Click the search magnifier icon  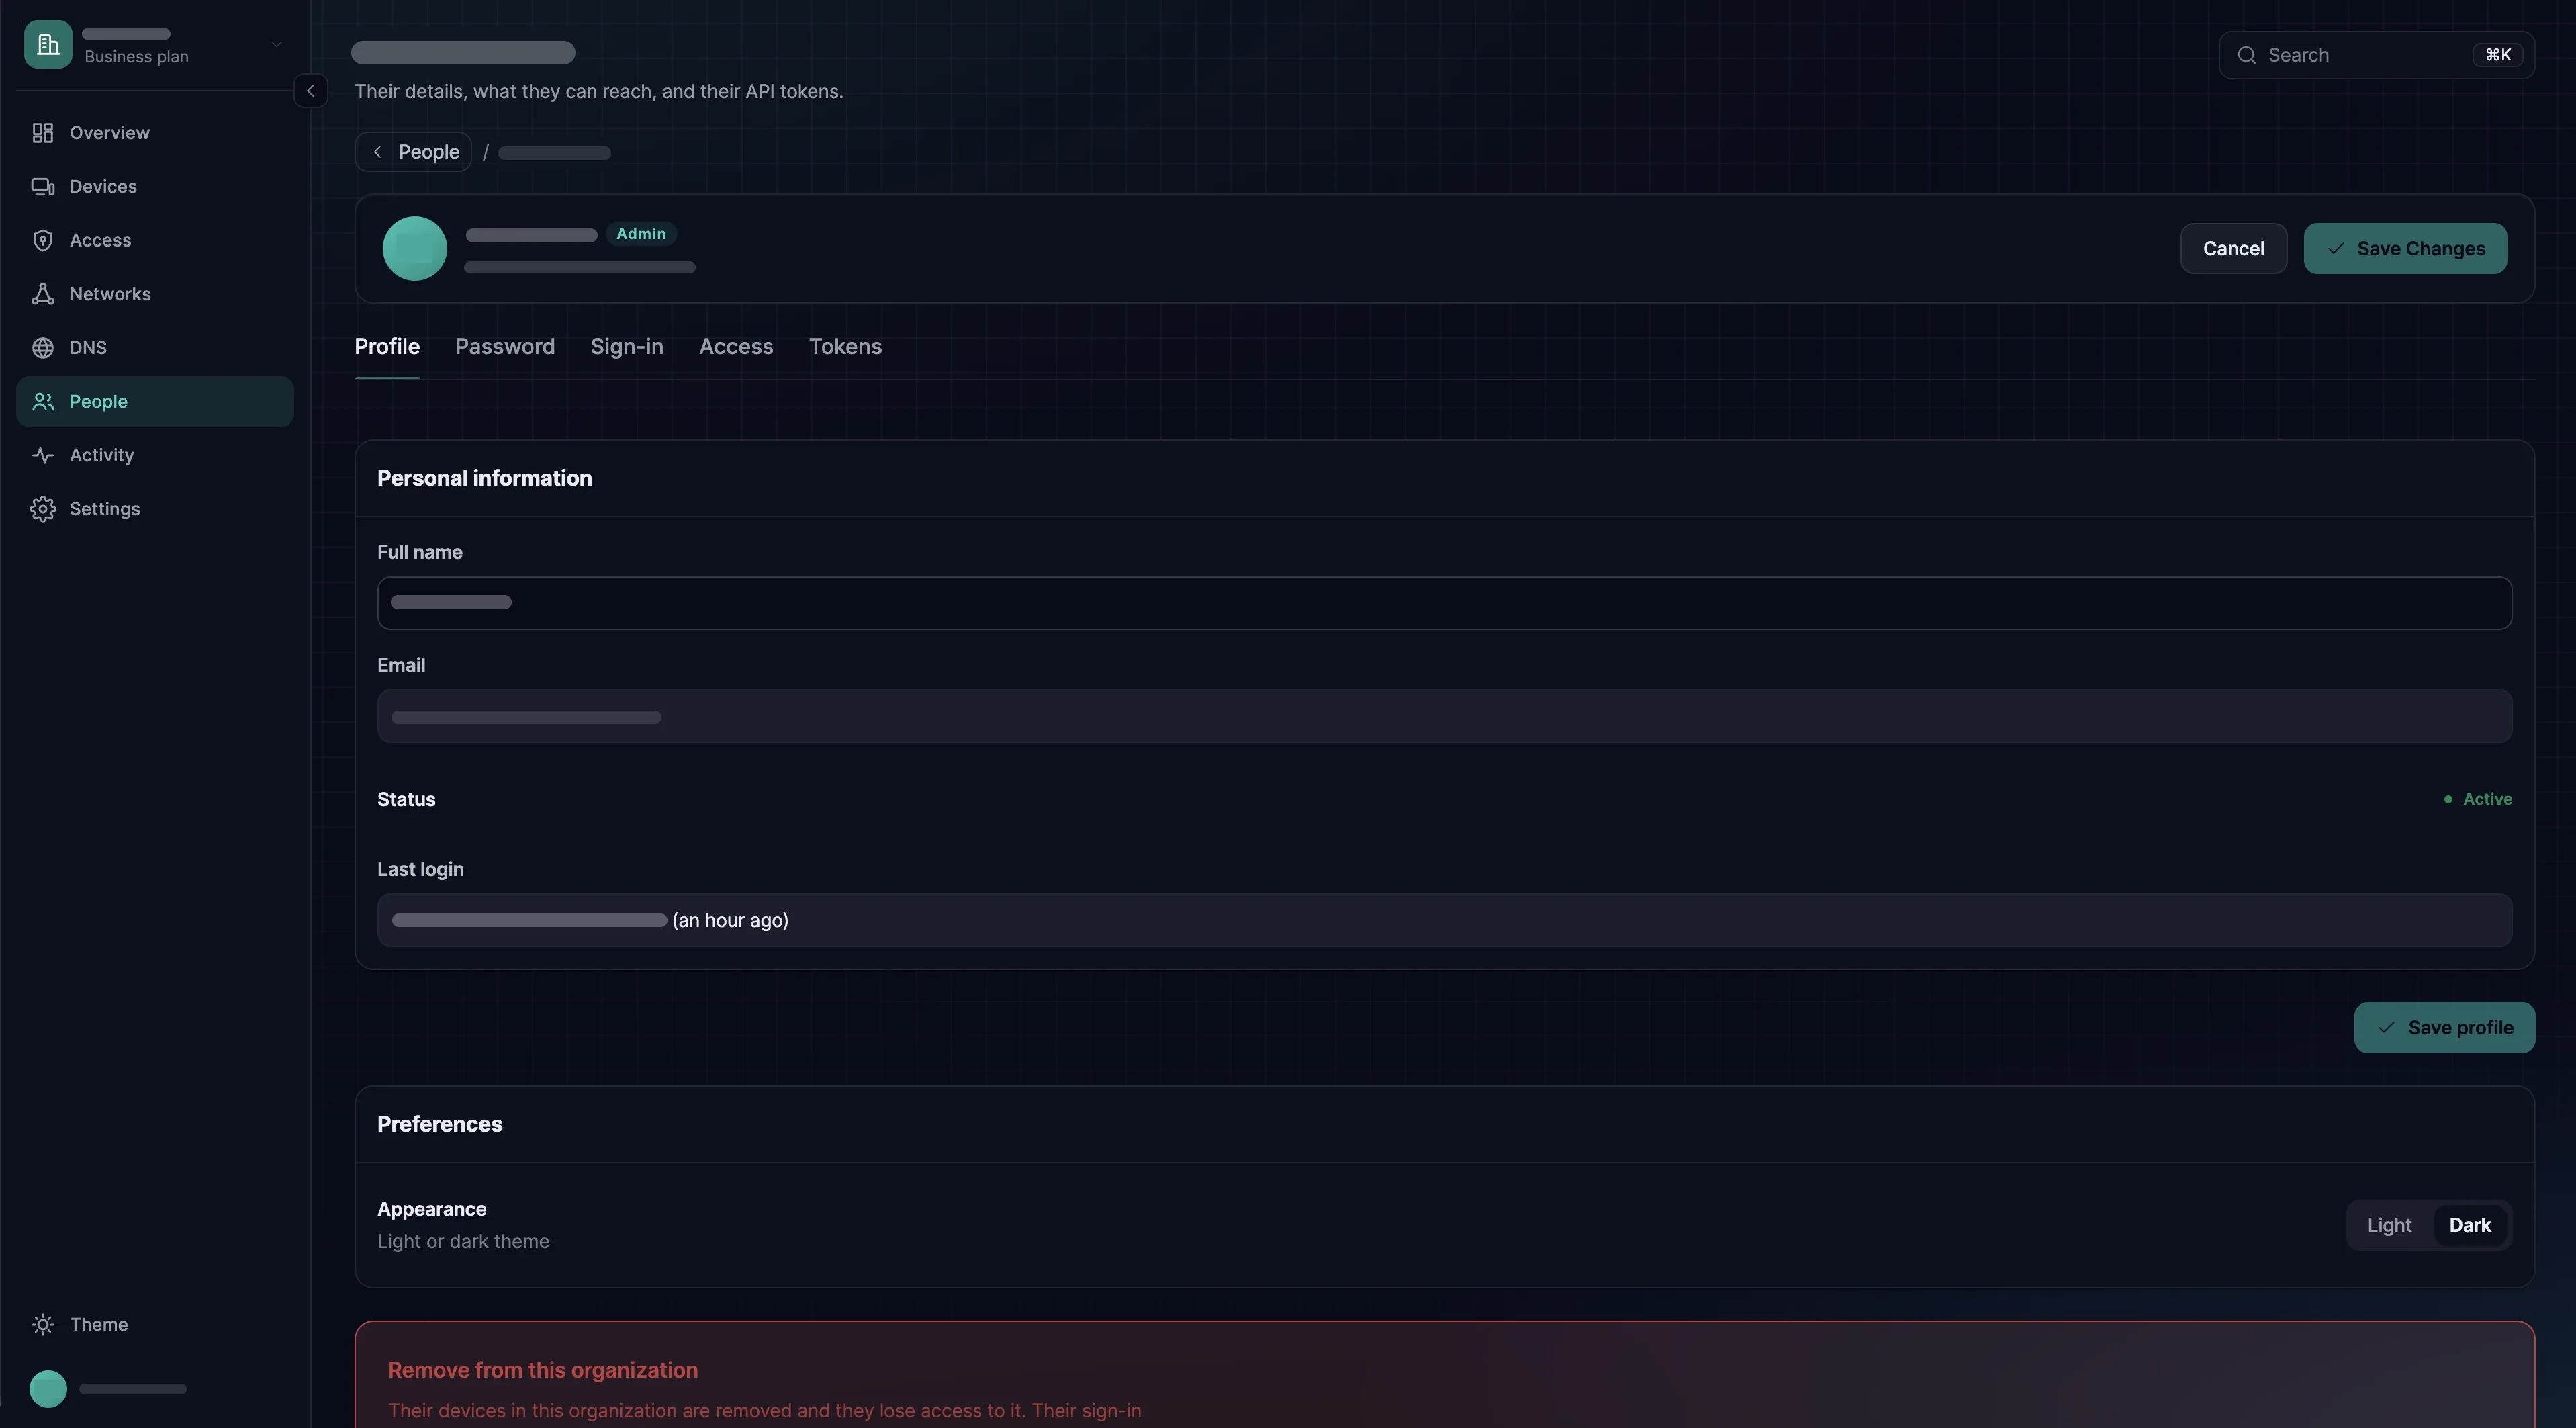click(x=2246, y=55)
